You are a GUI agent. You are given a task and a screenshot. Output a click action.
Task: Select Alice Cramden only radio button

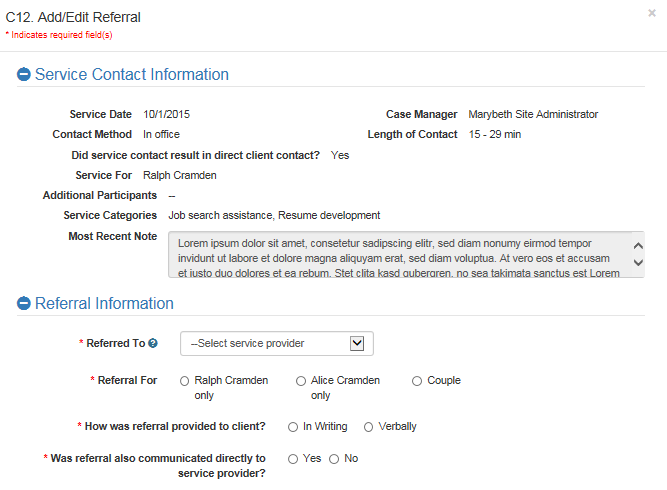301,381
